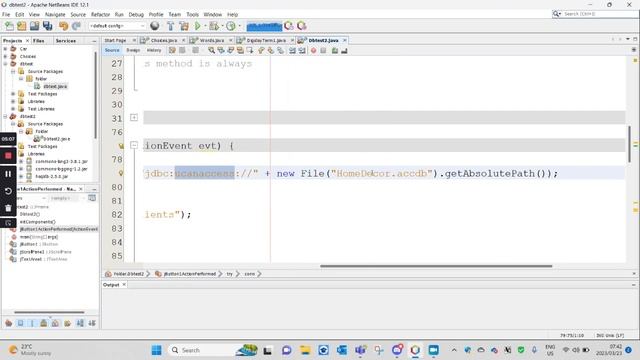The image size is (640, 360).
Task: Expand the commons-lang3 jar library node
Action: [21, 161]
